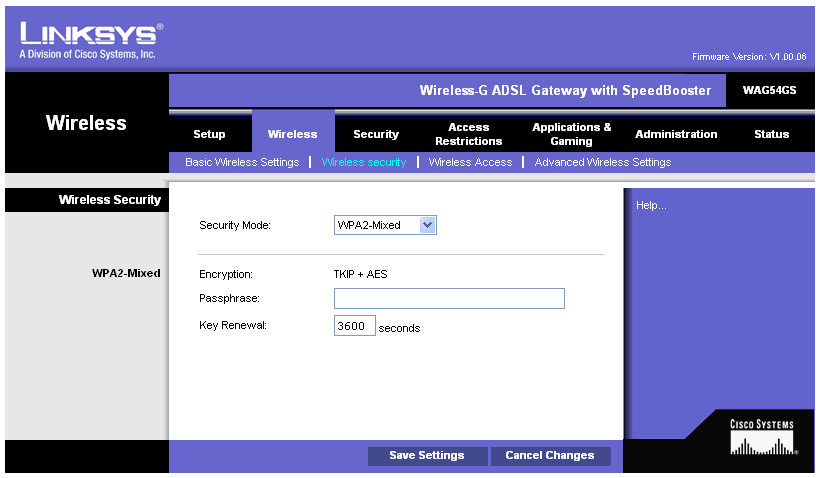Focus the Key Renewal seconds field
The height and width of the screenshot is (478, 820).
(x=355, y=325)
